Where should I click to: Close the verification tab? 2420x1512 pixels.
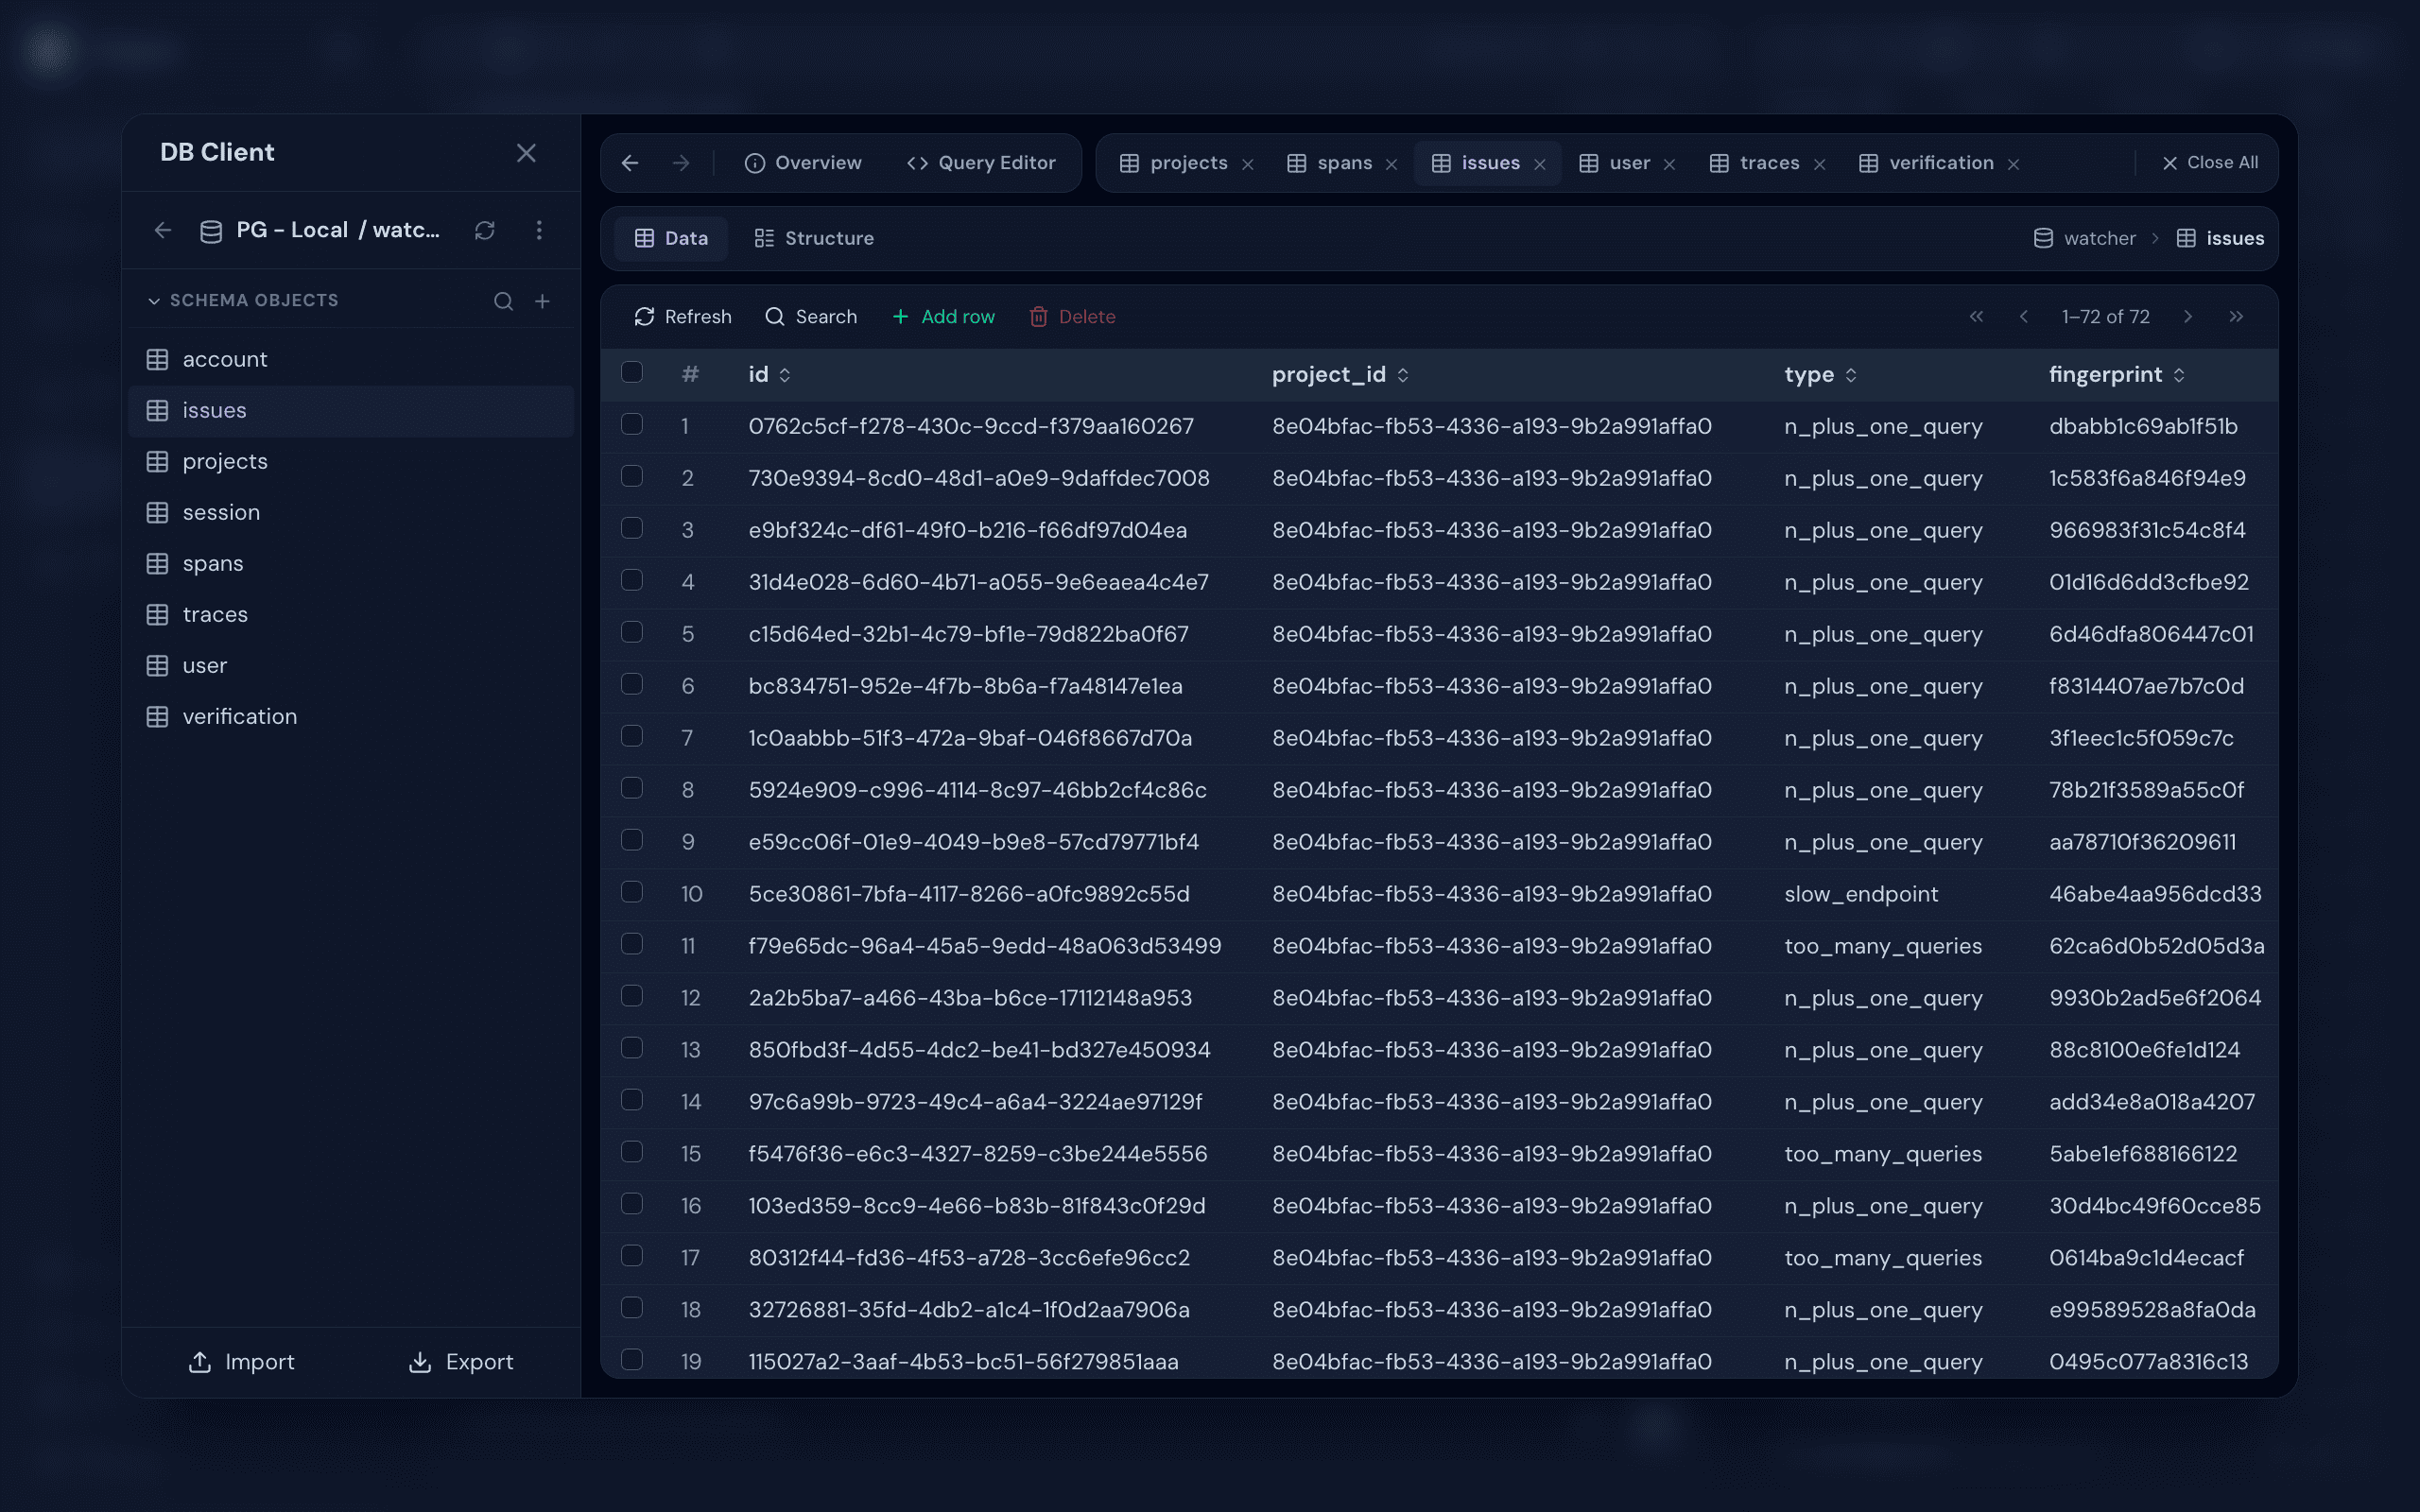point(2013,164)
